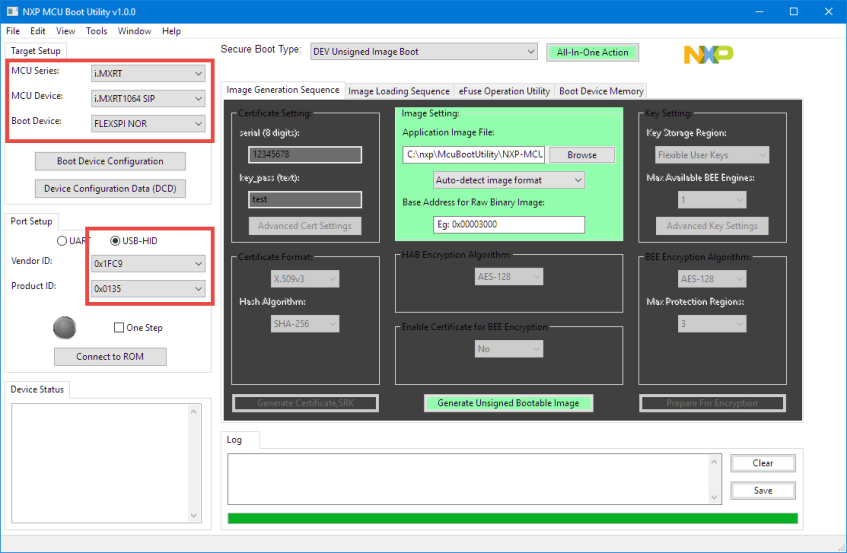Click the Boot Device Configuration button

[110, 161]
